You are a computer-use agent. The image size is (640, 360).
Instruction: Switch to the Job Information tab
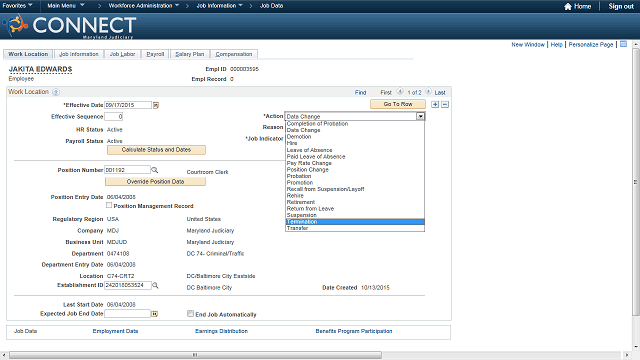point(79,54)
